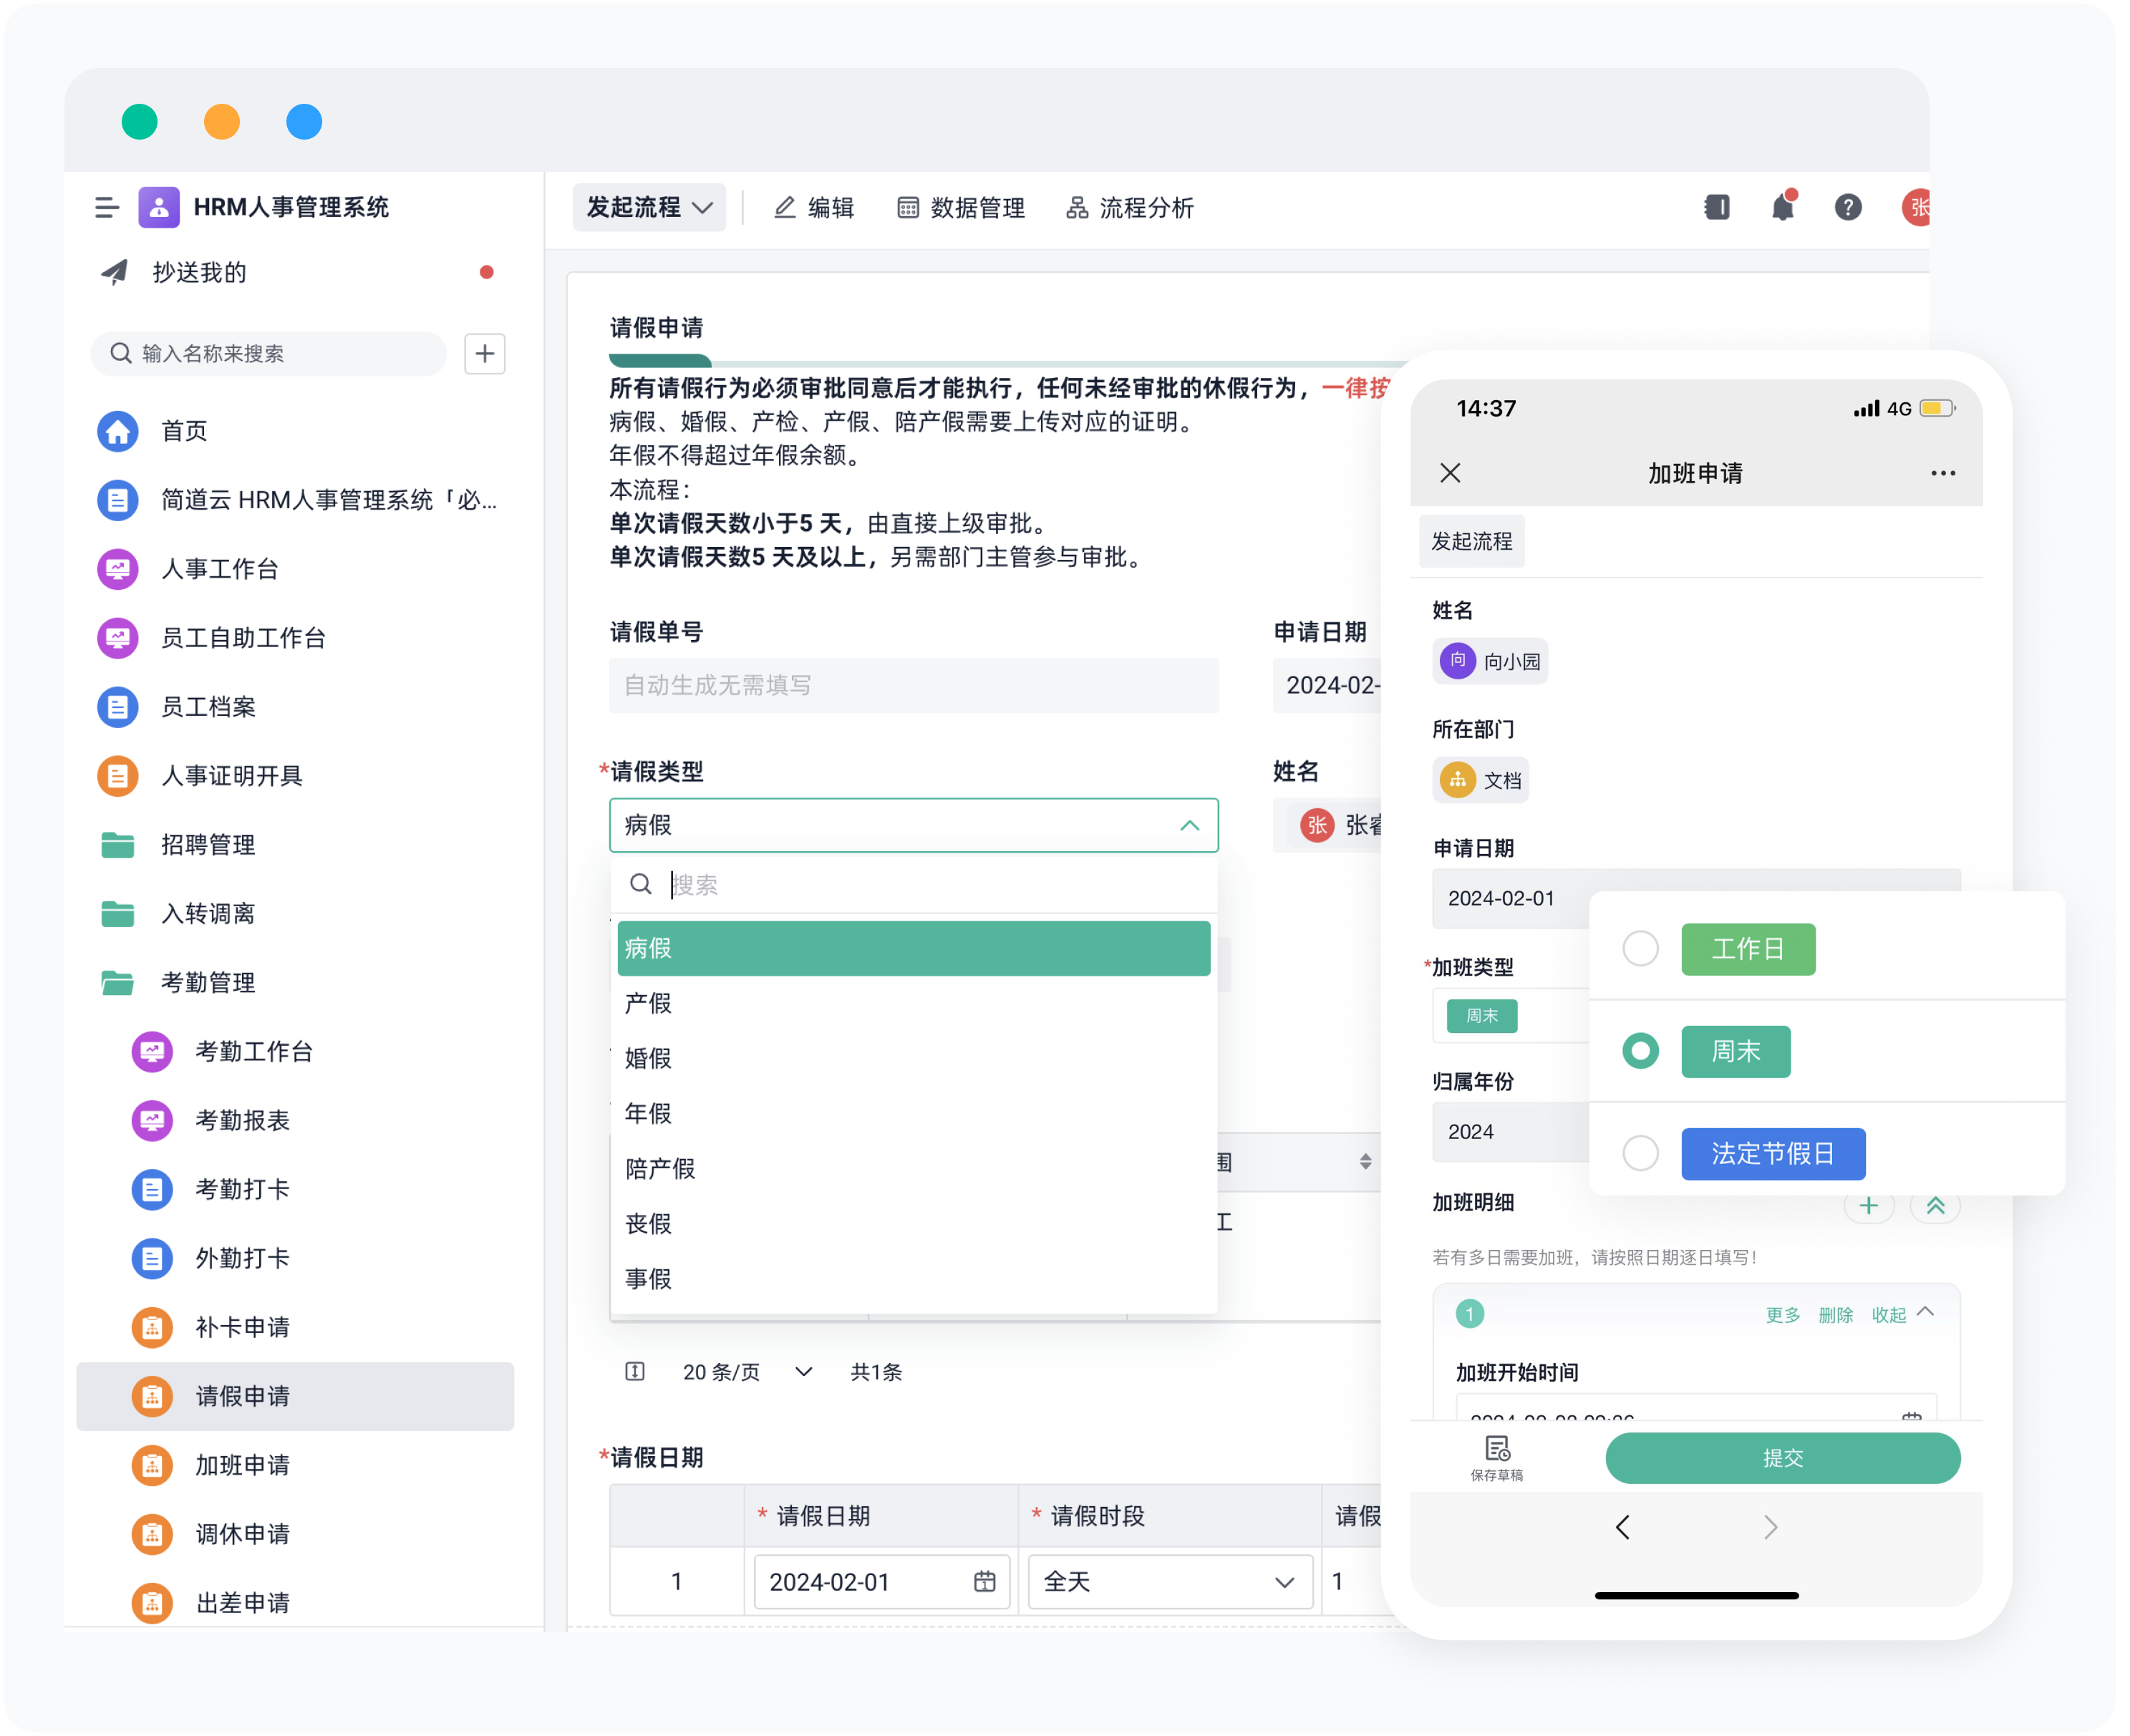Close the mobile 加班申请 page with X
Screen dimensions: 2130x1736
click(1450, 473)
